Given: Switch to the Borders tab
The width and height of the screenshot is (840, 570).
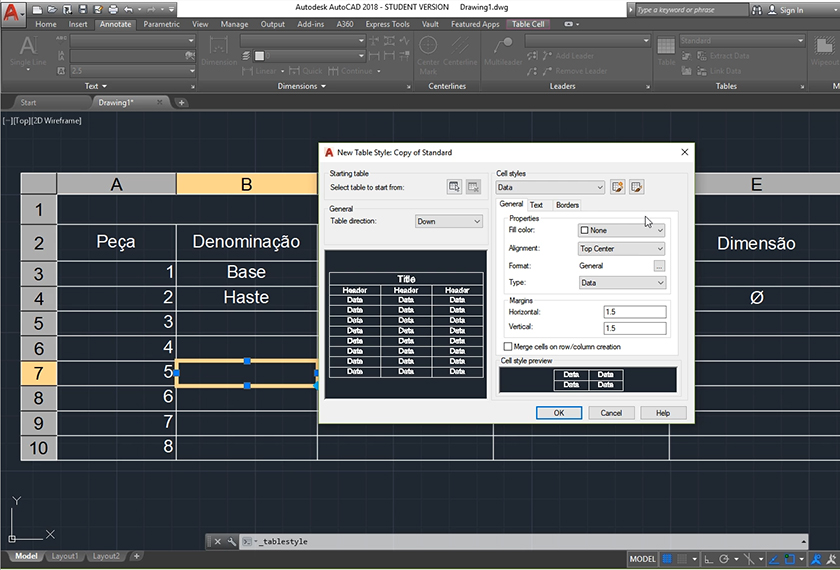Looking at the screenshot, I should pos(567,205).
